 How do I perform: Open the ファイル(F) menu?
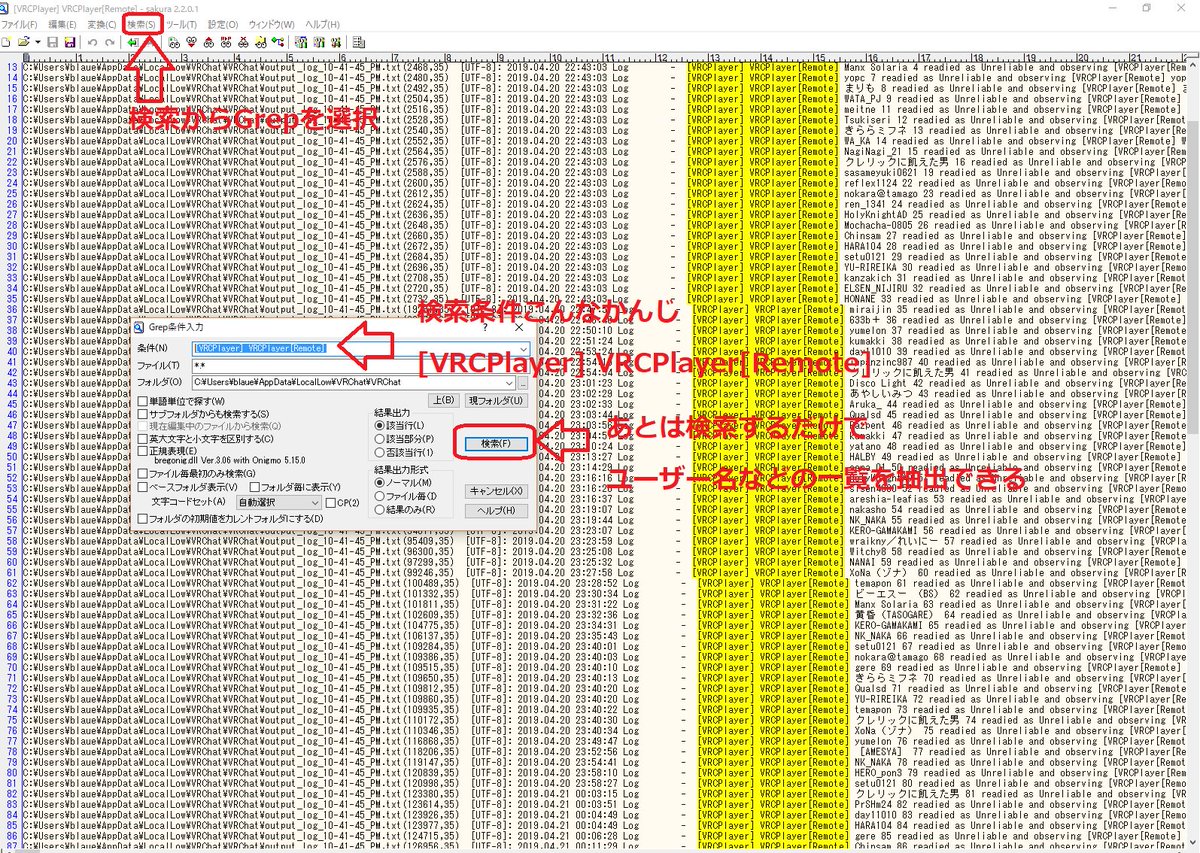click(19, 23)
